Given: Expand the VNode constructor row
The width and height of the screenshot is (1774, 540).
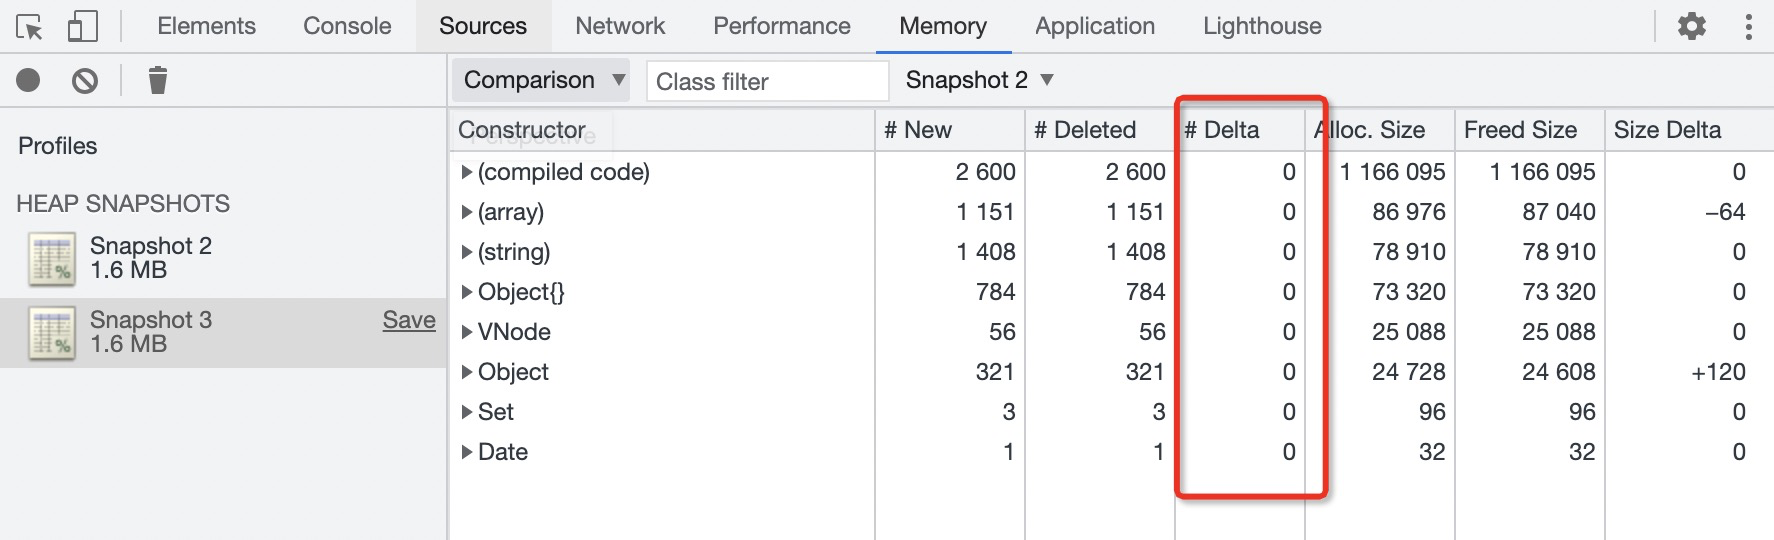Looking at the screenshot, I should click(467, 332).
